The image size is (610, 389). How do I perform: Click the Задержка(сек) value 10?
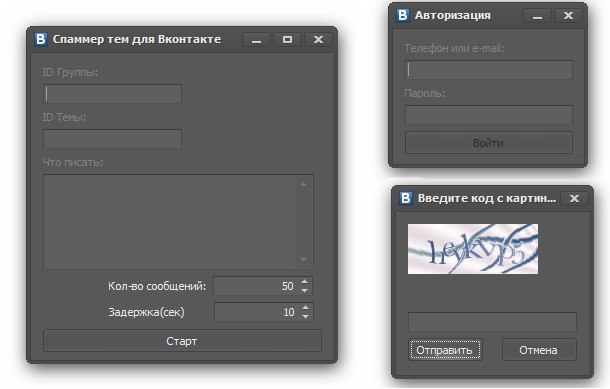(289, 312)
